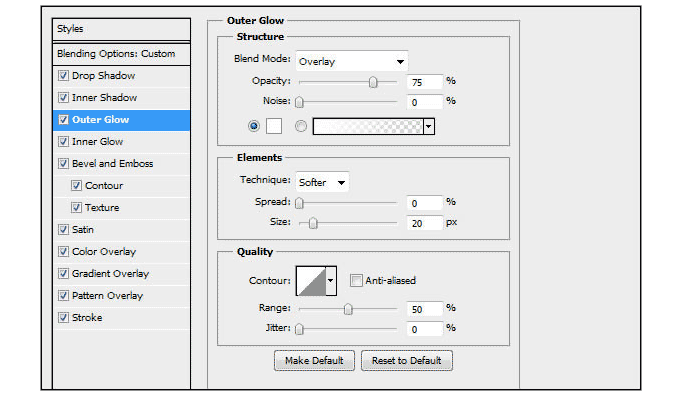Open the Contour picker arrow

tap(331, 281)
